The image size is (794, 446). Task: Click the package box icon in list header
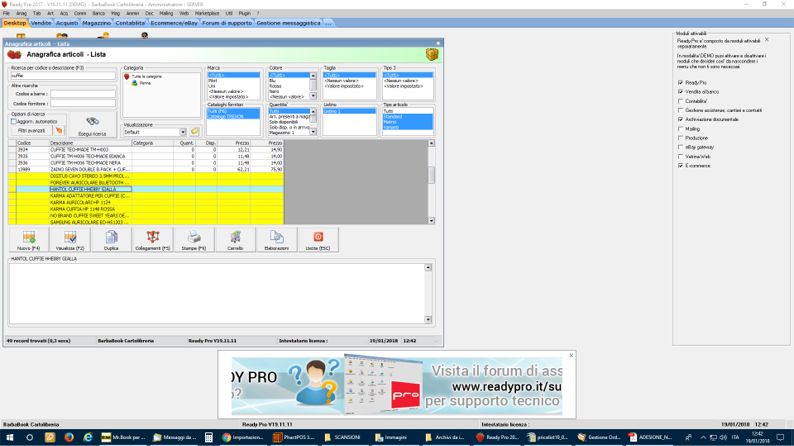pos(431,54)
